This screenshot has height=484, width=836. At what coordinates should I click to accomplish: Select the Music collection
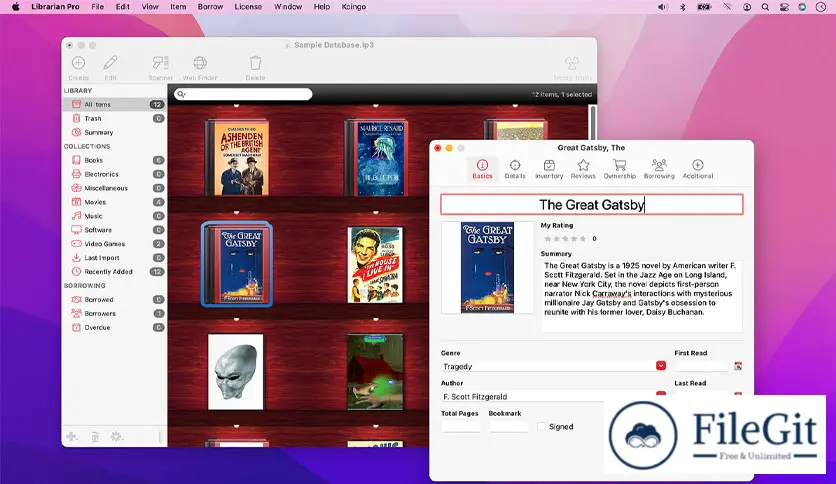click(x=114, y=216)
